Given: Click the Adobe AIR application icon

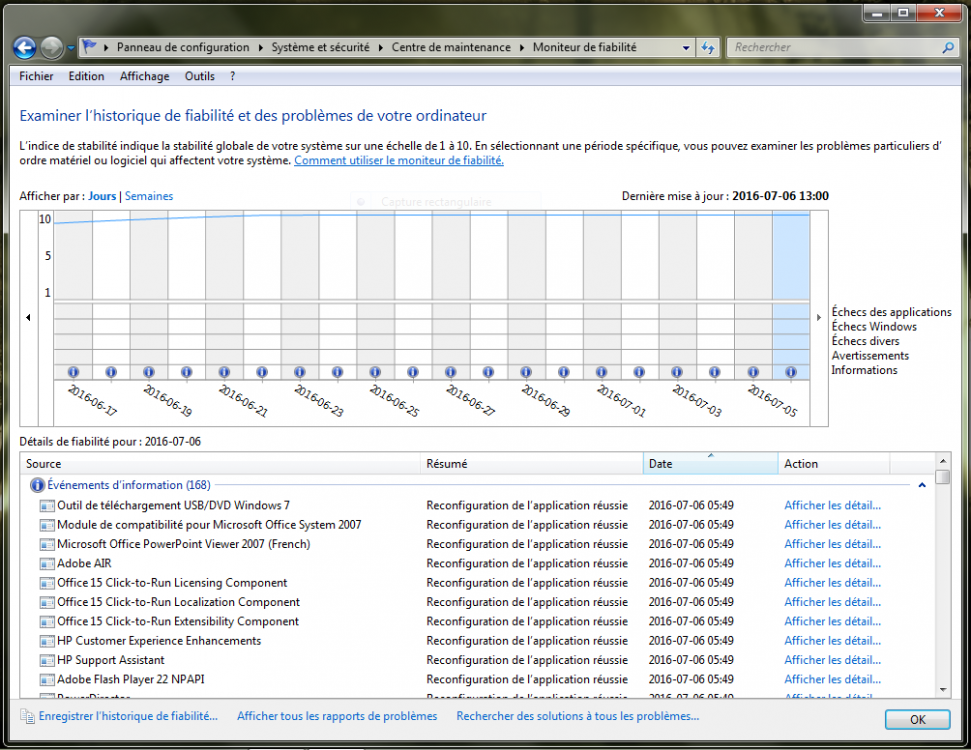Looking at the screenshot, I should pos(47,564).
